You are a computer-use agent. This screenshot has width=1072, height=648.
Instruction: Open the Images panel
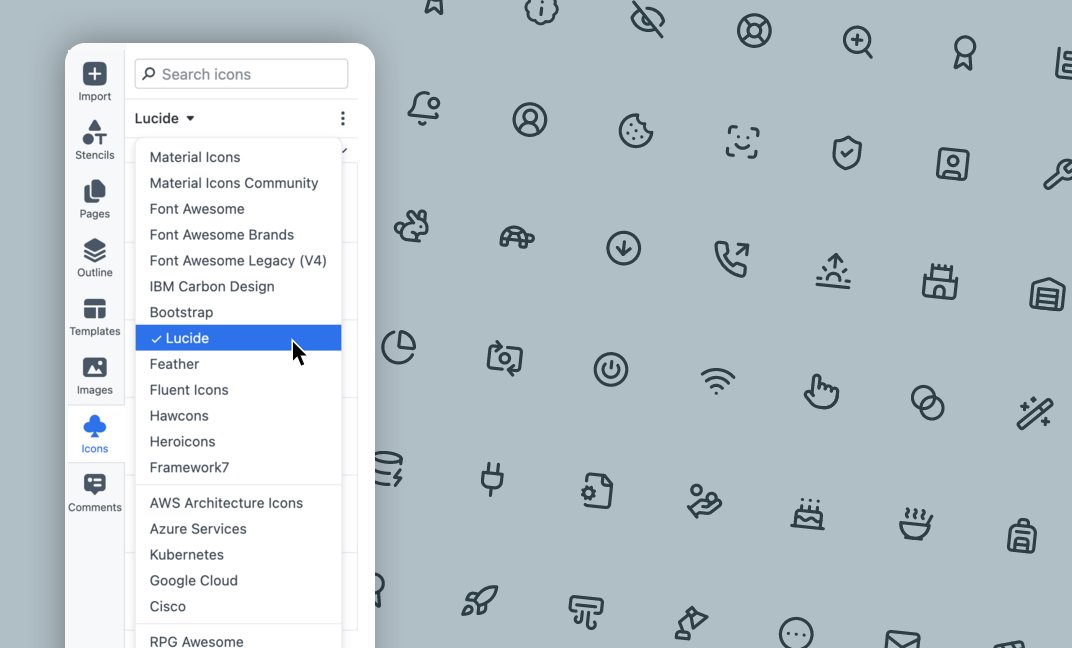pyautogui.click(x=94, y=375)
